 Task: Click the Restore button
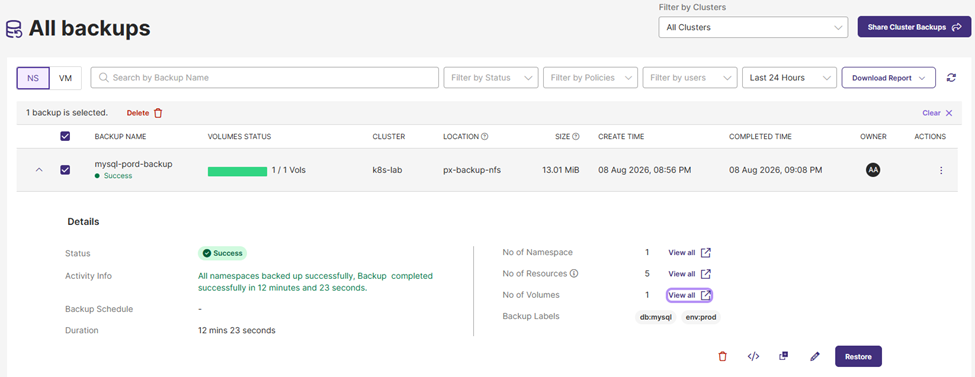pyautogui.click(x=858, y=356)
